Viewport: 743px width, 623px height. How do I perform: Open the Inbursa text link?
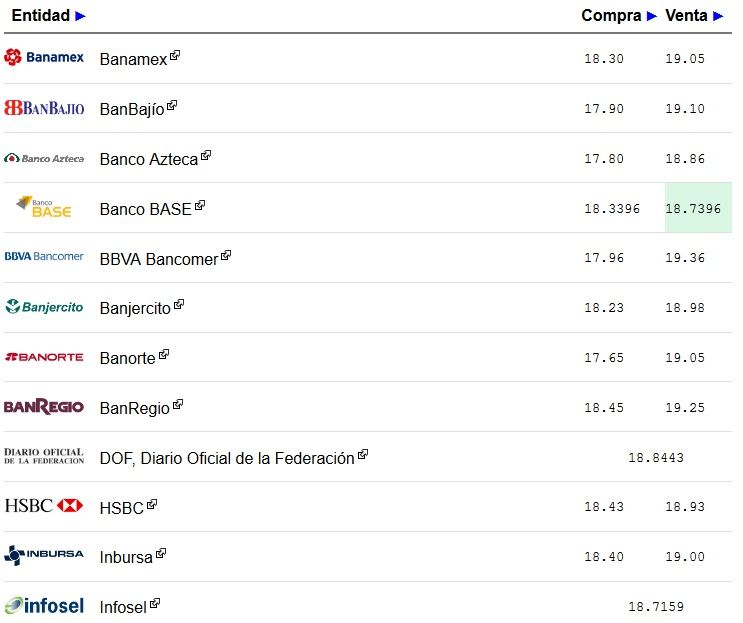126,557
